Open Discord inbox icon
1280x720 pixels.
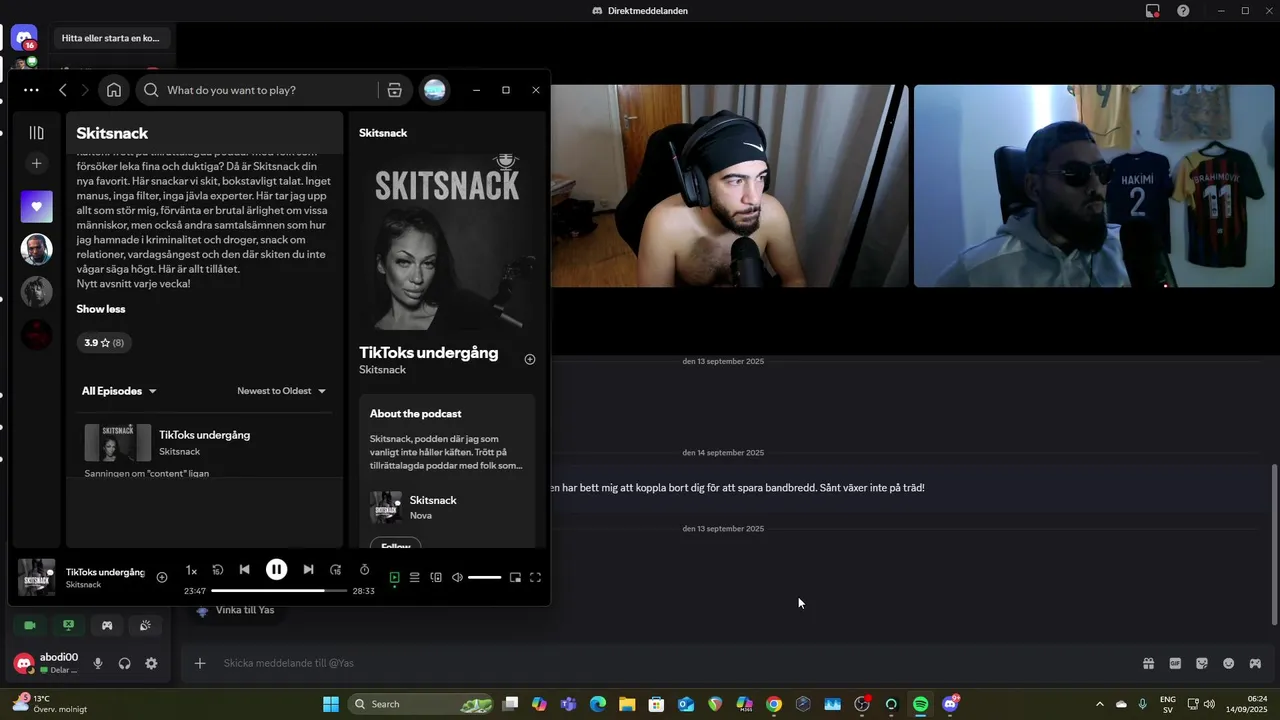pyautogui.click(x=1153, y=11)
